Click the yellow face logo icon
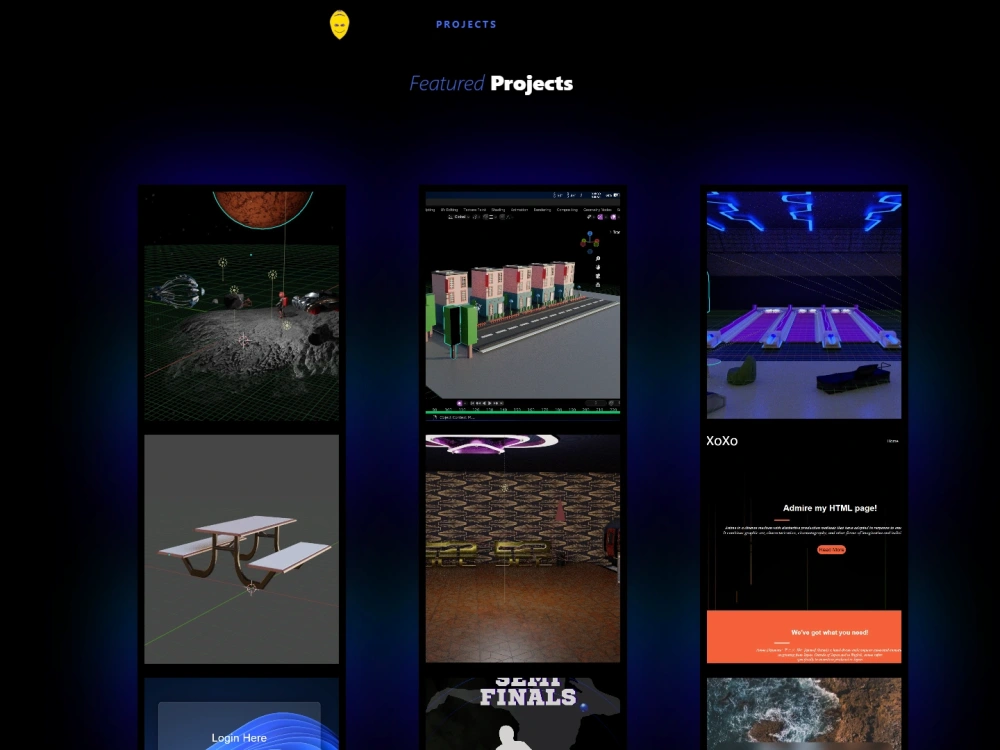1000x750 pixels. point(339,25)
